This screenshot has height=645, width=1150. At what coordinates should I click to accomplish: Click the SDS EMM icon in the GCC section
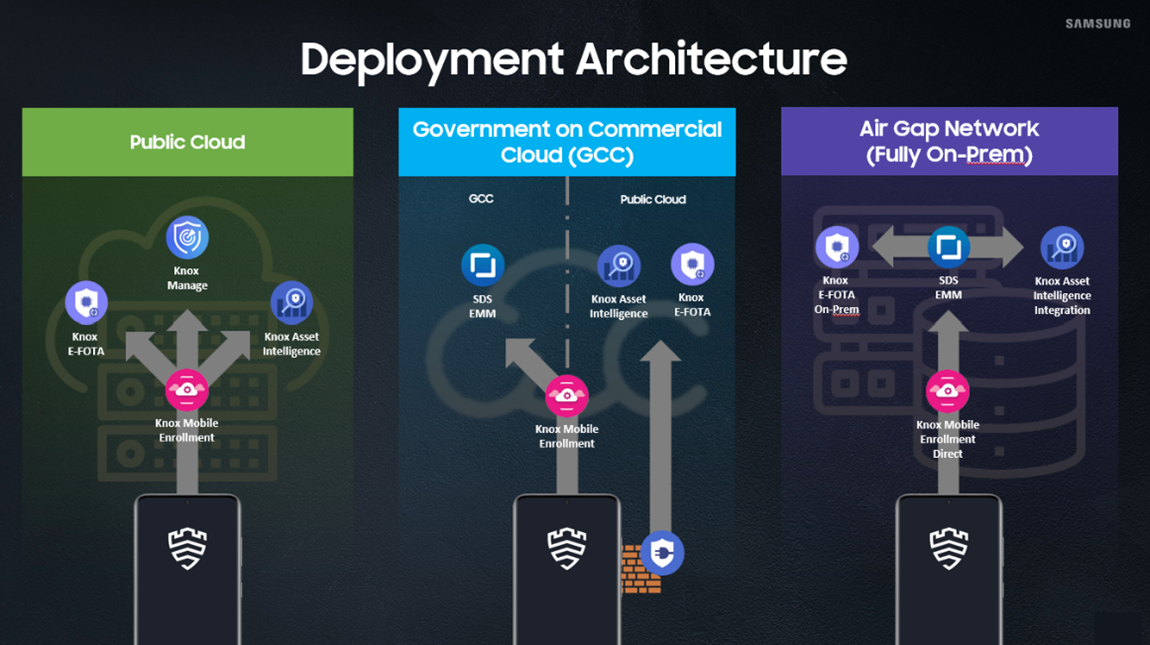483,265
